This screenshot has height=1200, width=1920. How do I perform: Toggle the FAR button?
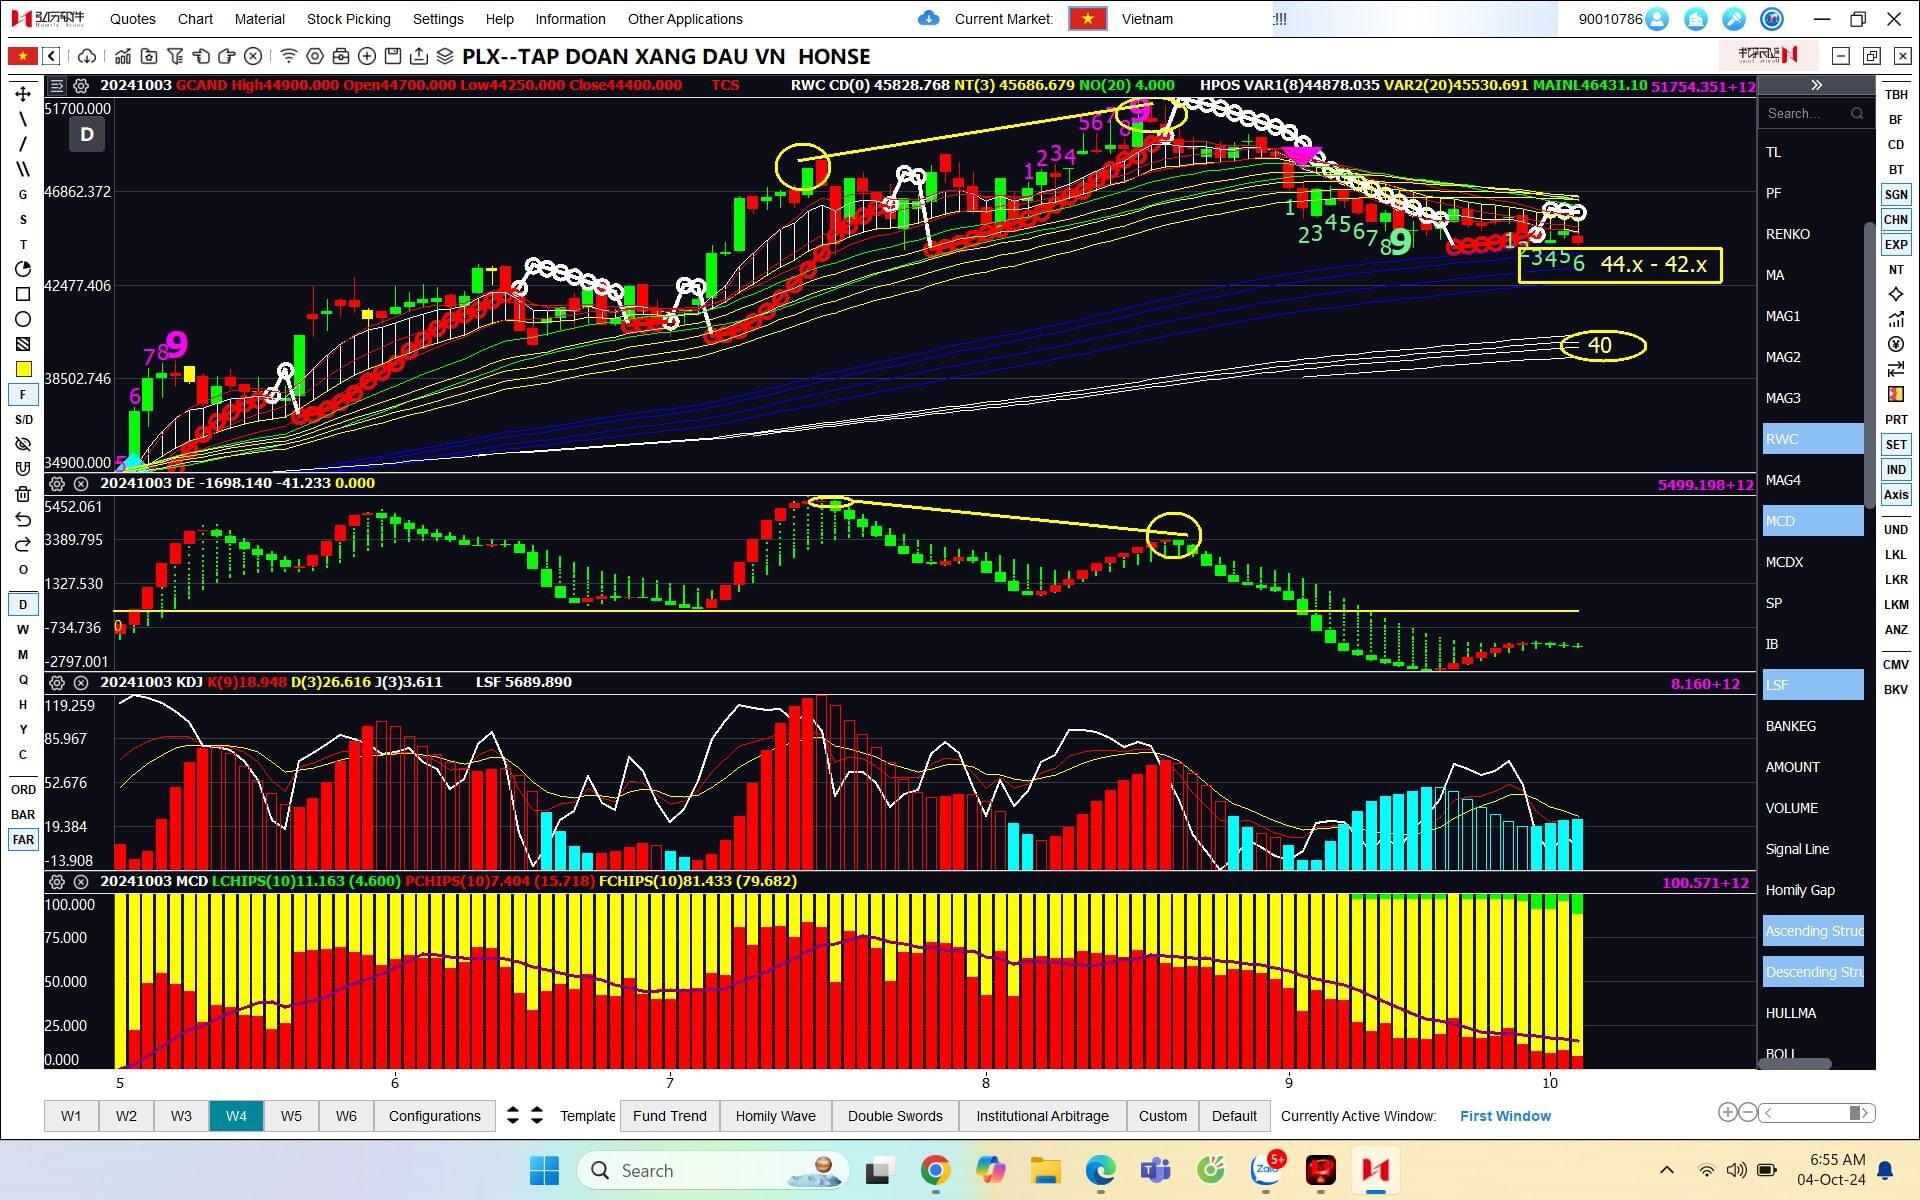click(23, 839)
